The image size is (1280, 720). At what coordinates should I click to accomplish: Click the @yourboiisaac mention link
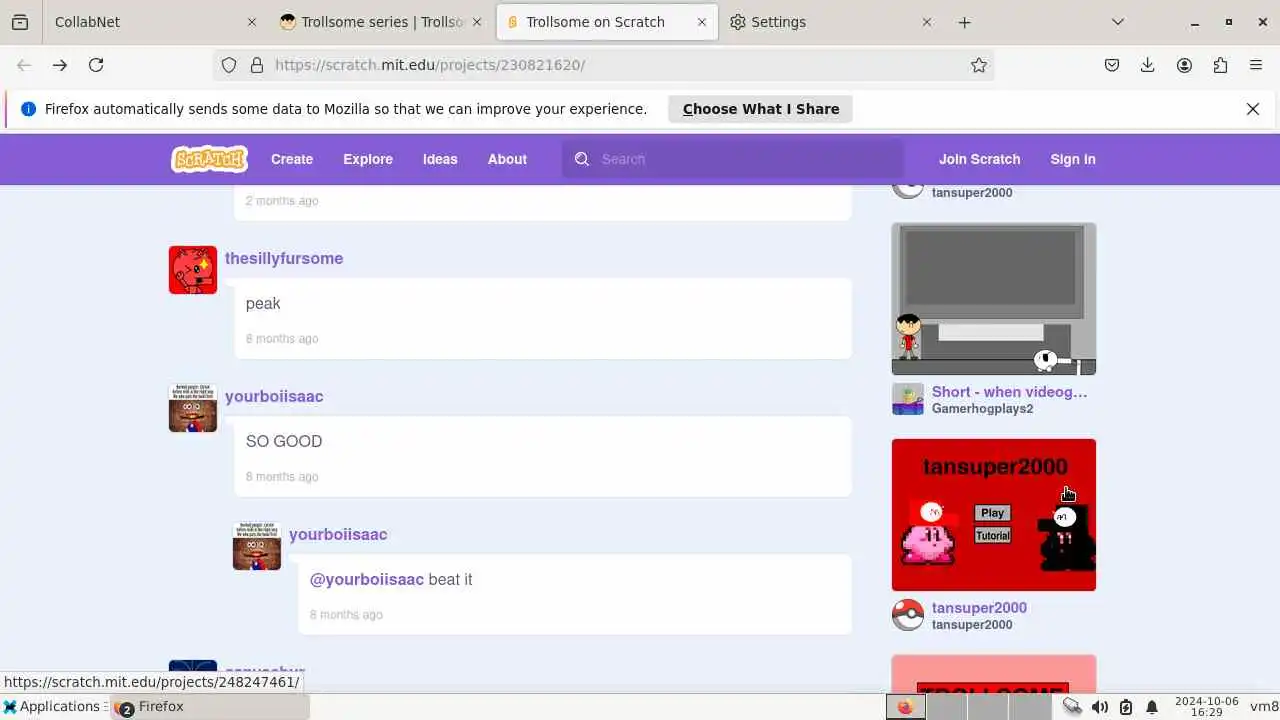tap(367, 579)
